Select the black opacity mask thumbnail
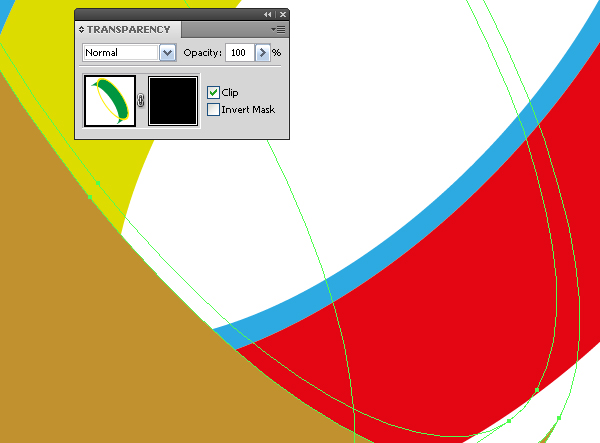This screenshot has width=600, height=443. pyautogui.click(x=173, y=101)
